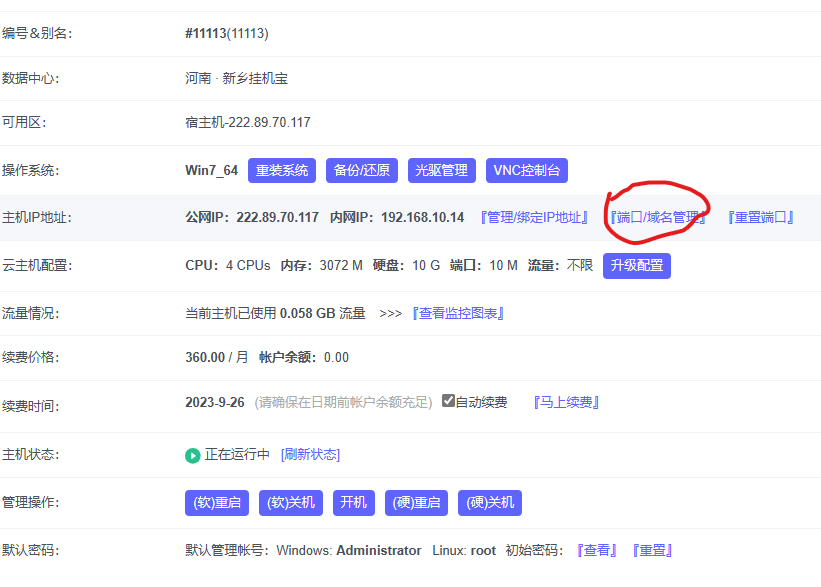The height and width of the screenshot is (587, 821).
Task: Click the (软)重启 button
Action: click(x=217, y=503)
